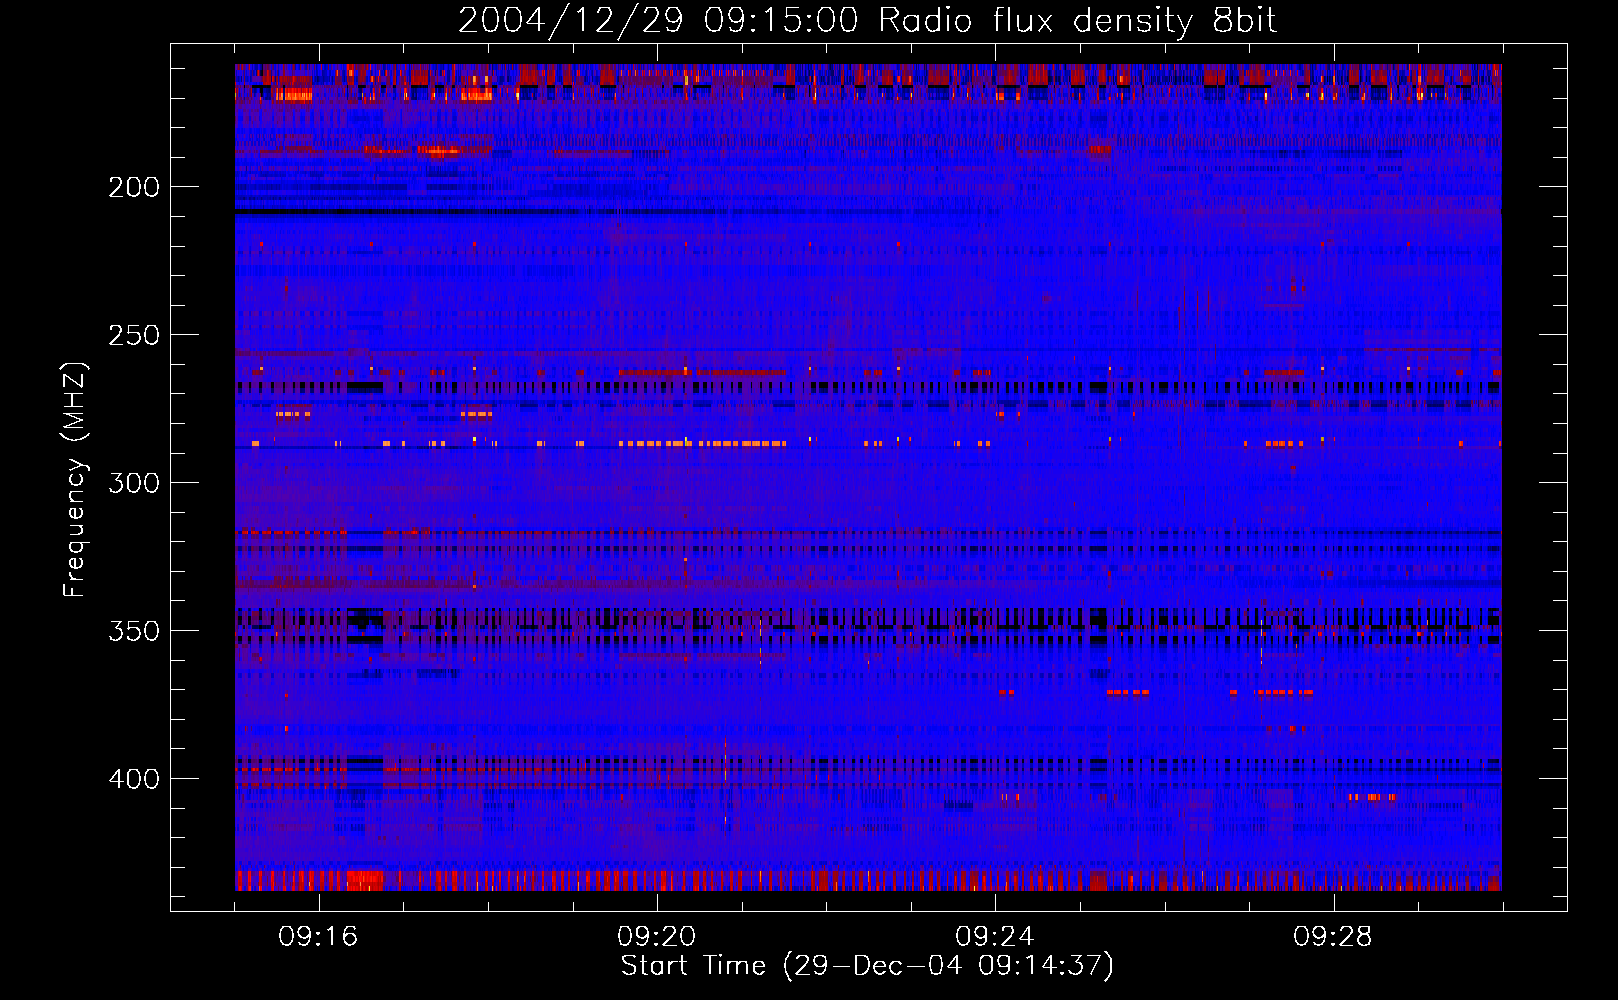Click the 400 frequency tick label
The height and width of the screenshot is (1000, 1618).
click(134, 779)
